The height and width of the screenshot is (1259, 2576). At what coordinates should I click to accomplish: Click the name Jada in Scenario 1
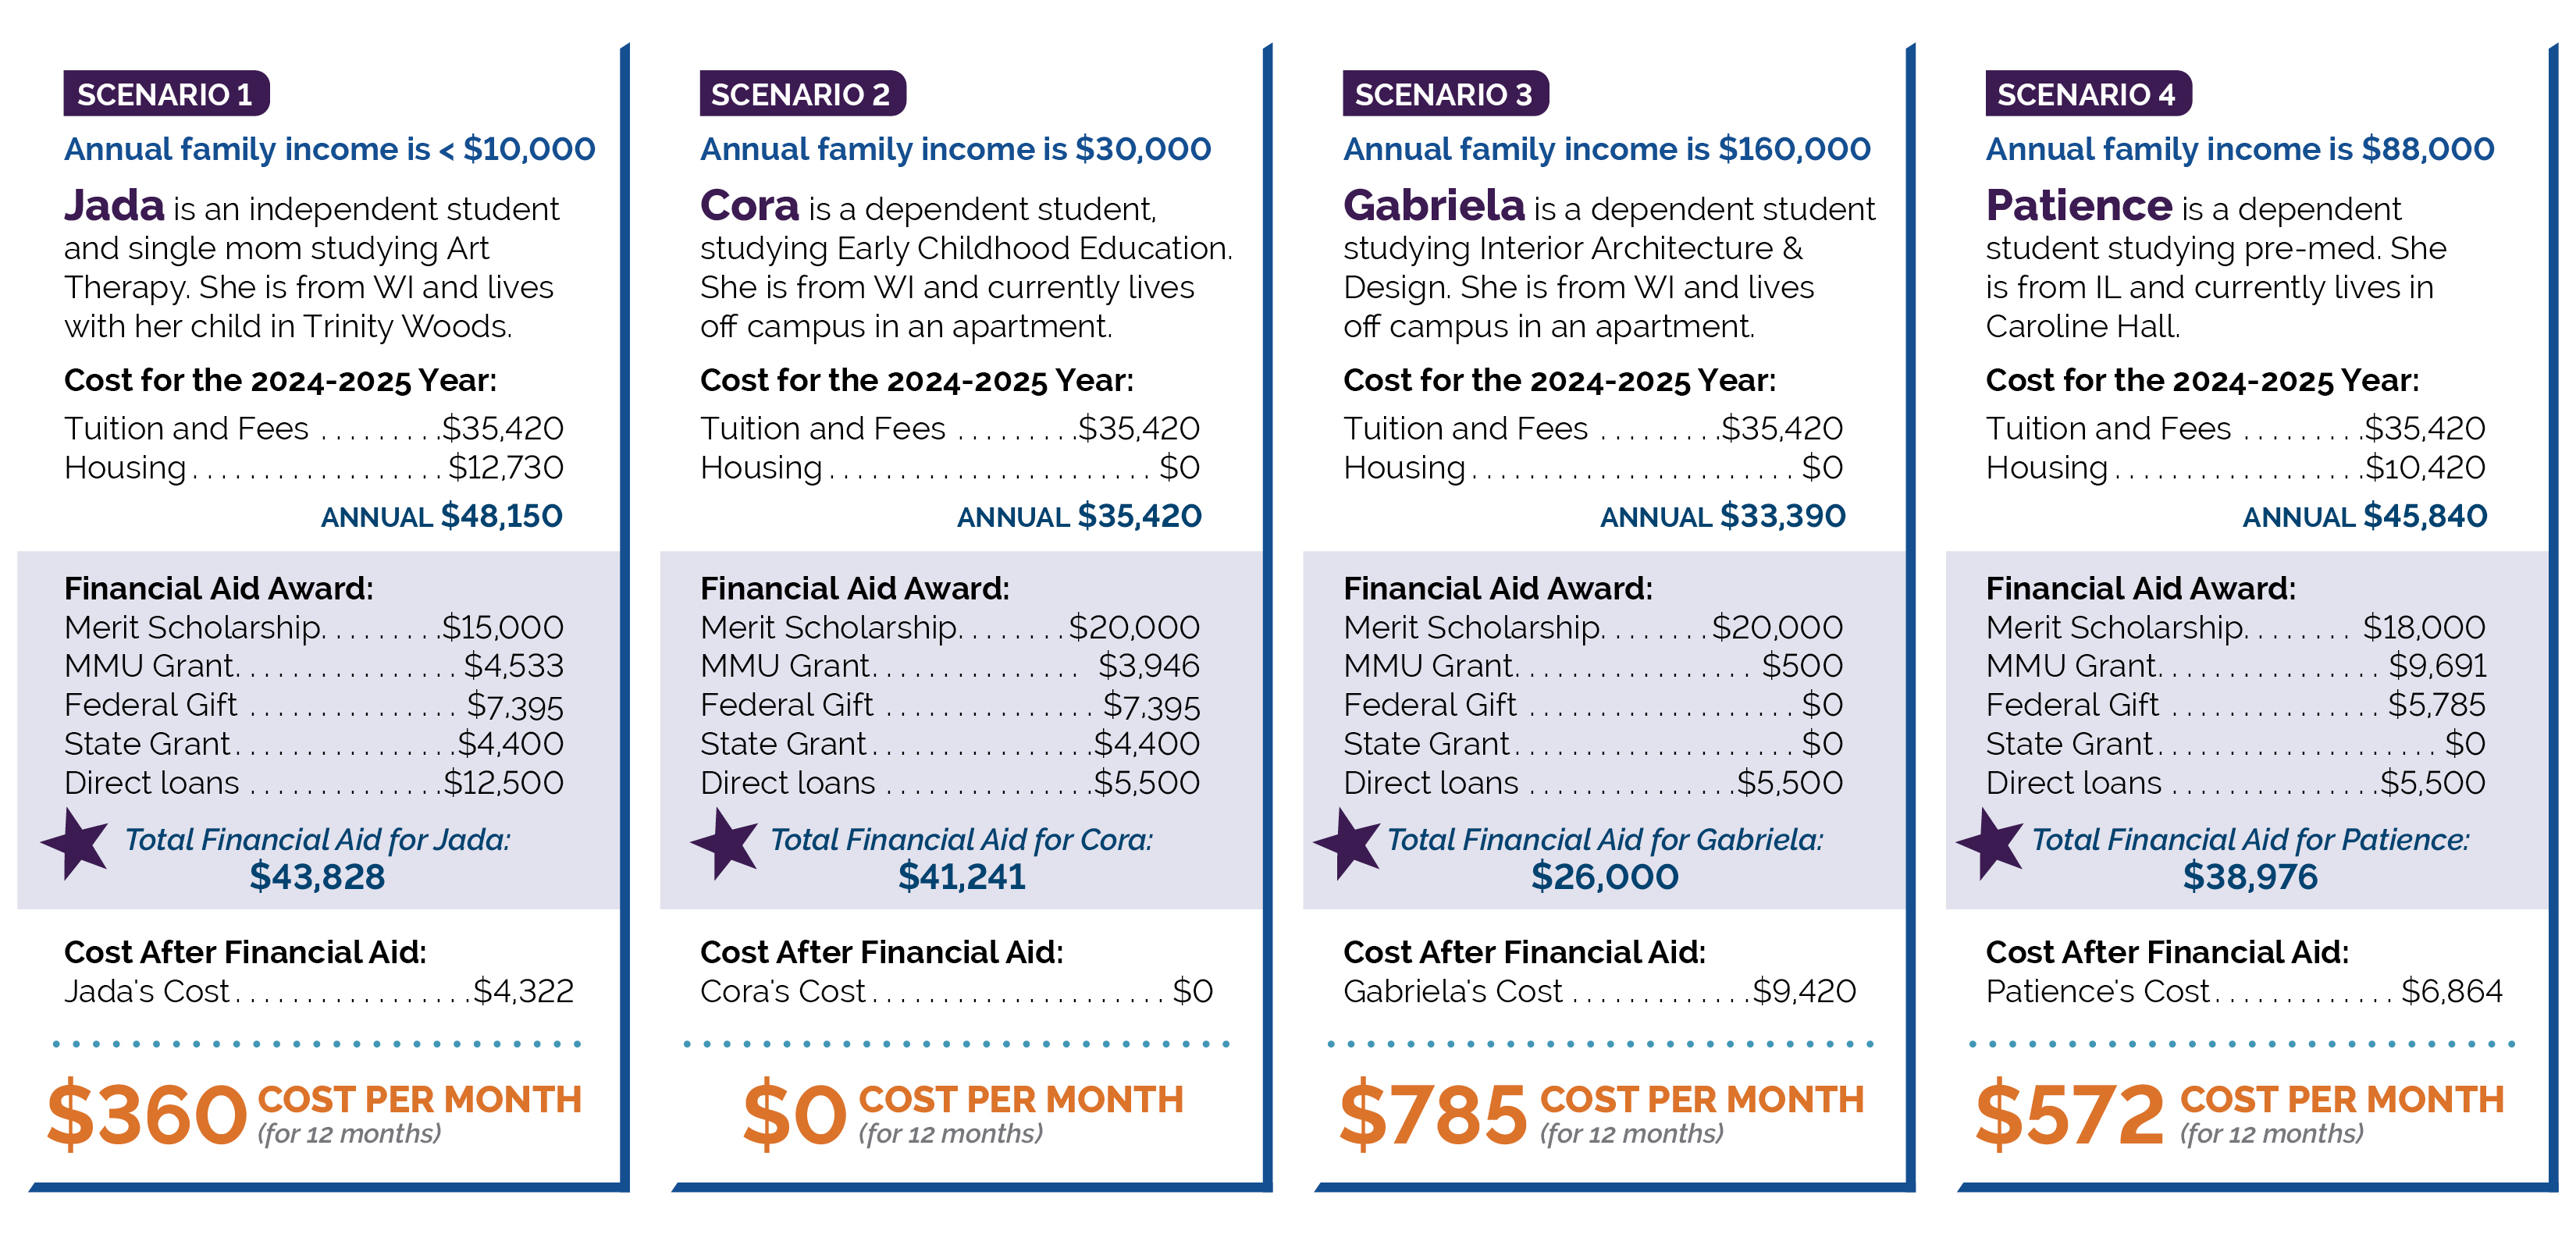coord(114,206)
